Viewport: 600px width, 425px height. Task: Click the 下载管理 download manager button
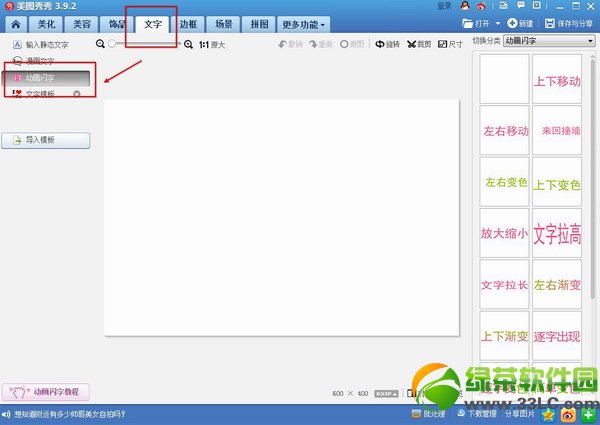pos(477,414)
